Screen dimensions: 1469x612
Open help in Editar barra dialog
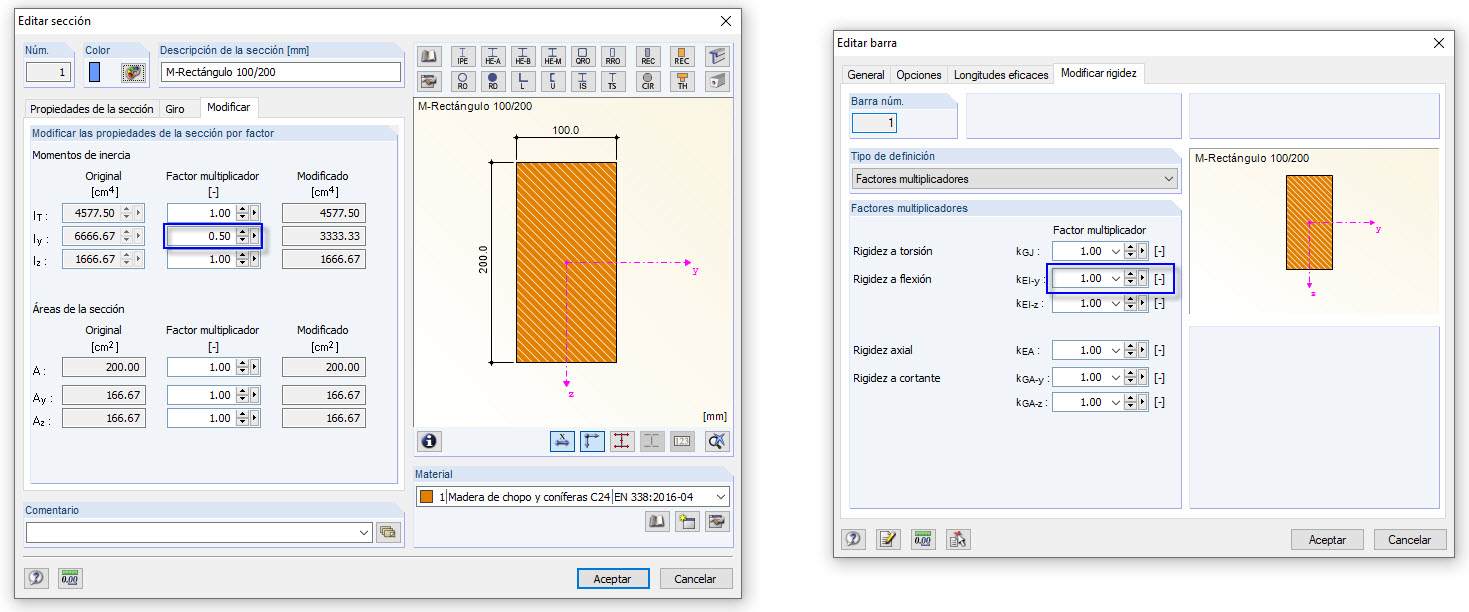pyautogui.click(x=853, y=539)
